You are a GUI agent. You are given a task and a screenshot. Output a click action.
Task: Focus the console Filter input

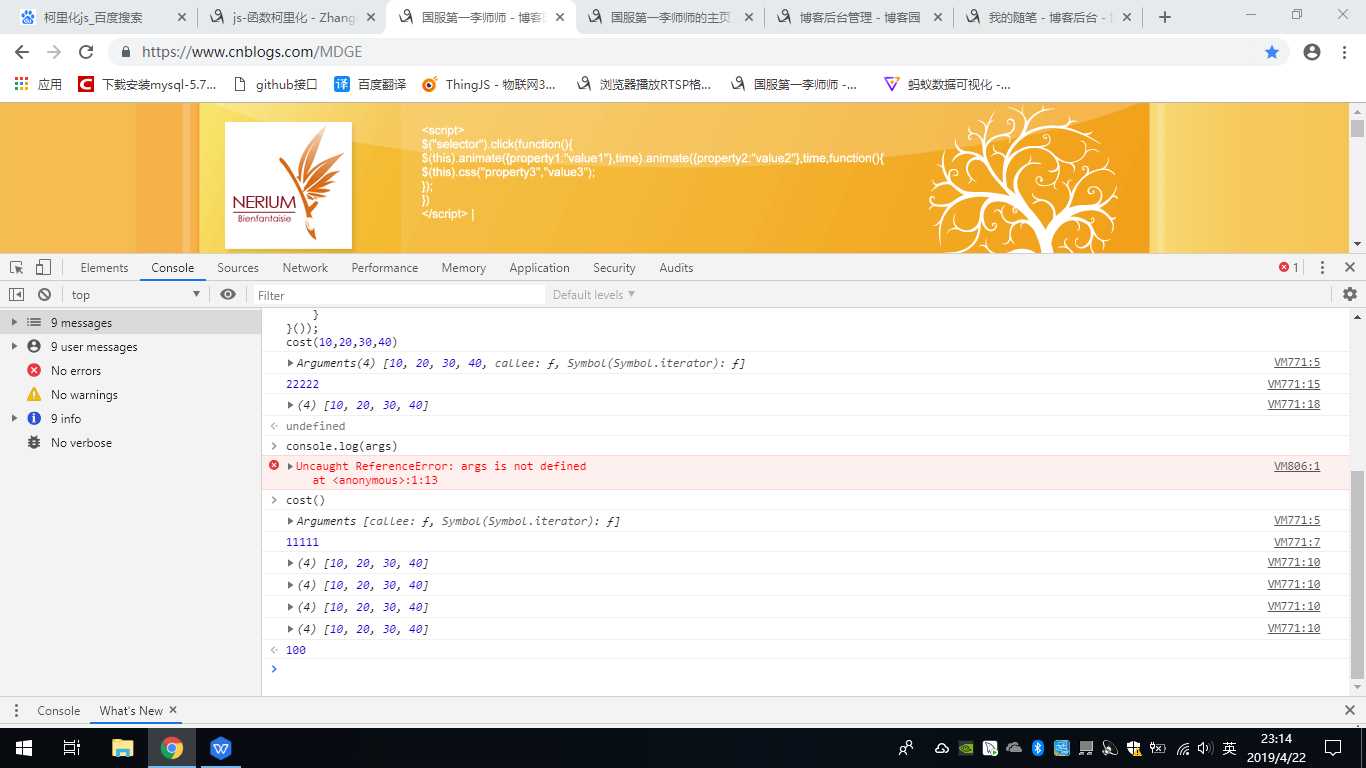coord(398,295)
